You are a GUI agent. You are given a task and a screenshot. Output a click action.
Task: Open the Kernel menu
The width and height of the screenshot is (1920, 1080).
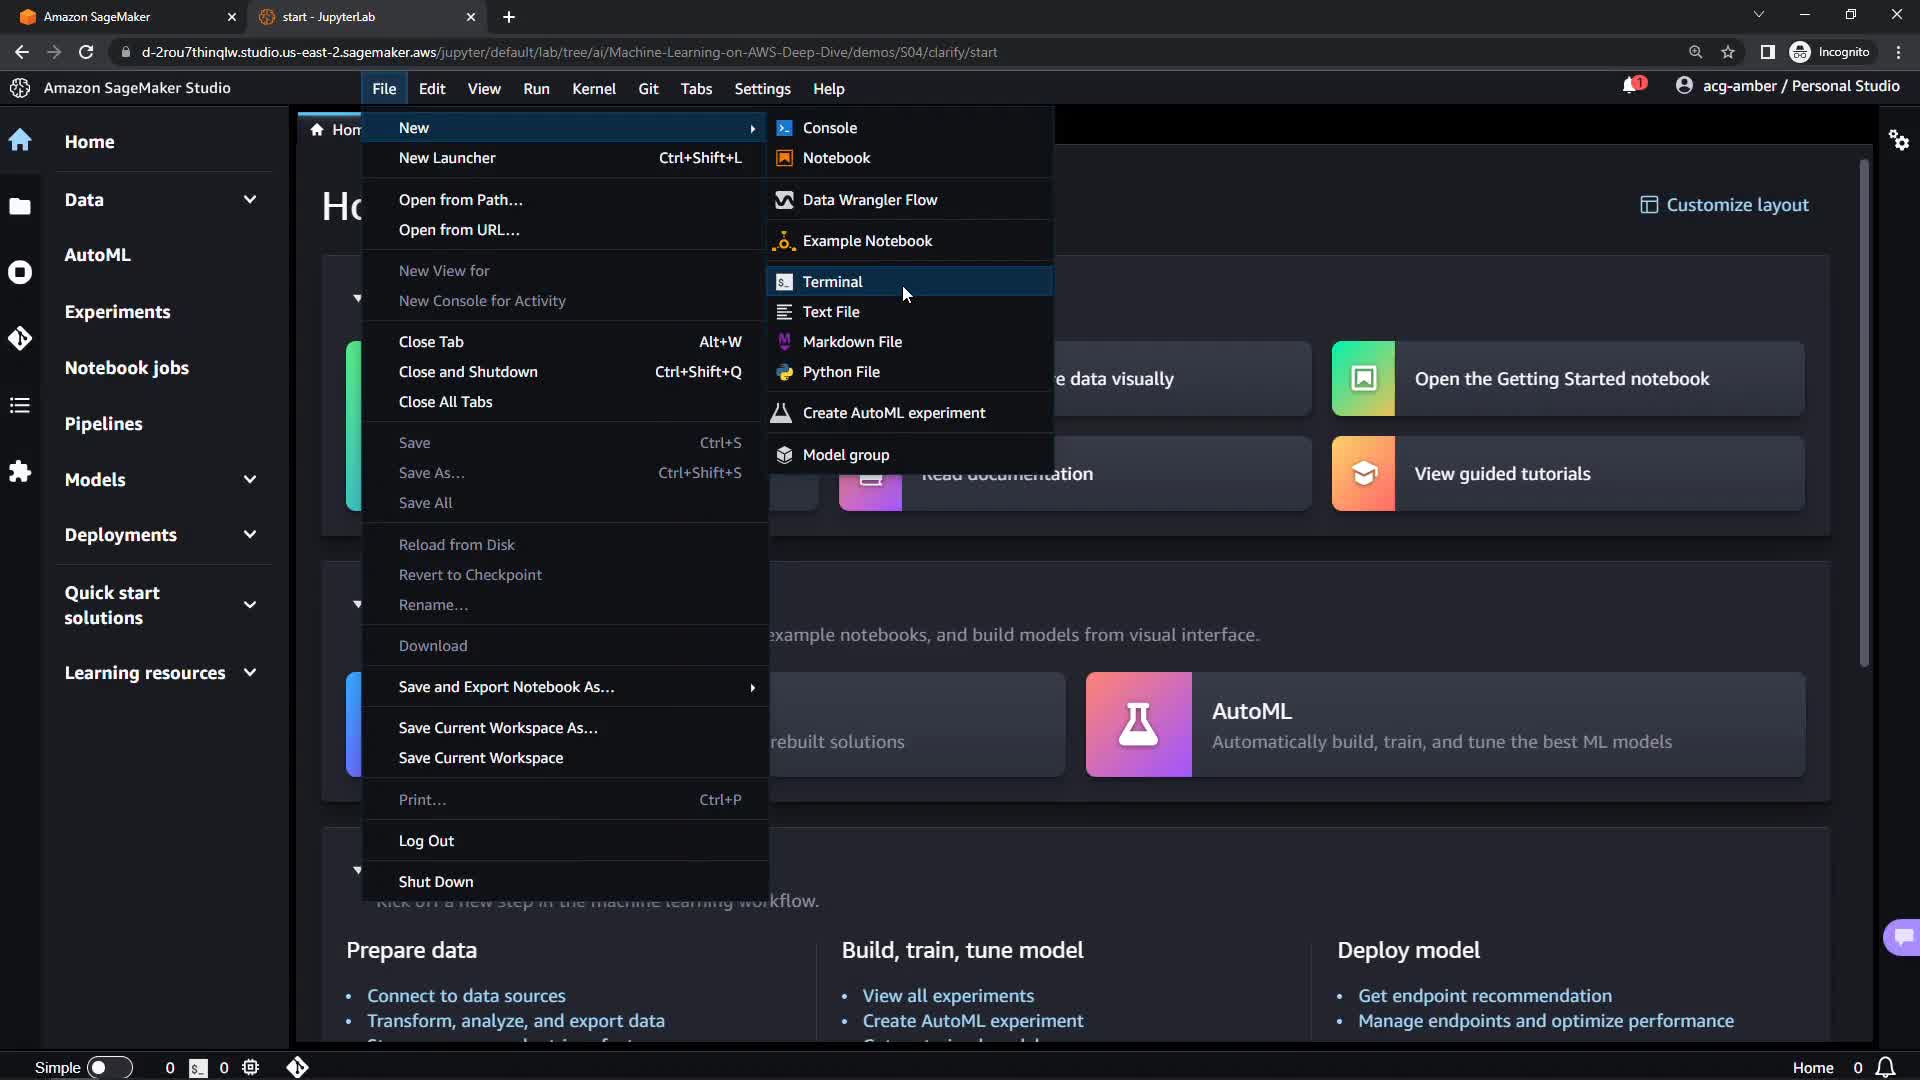coord(593,89)
